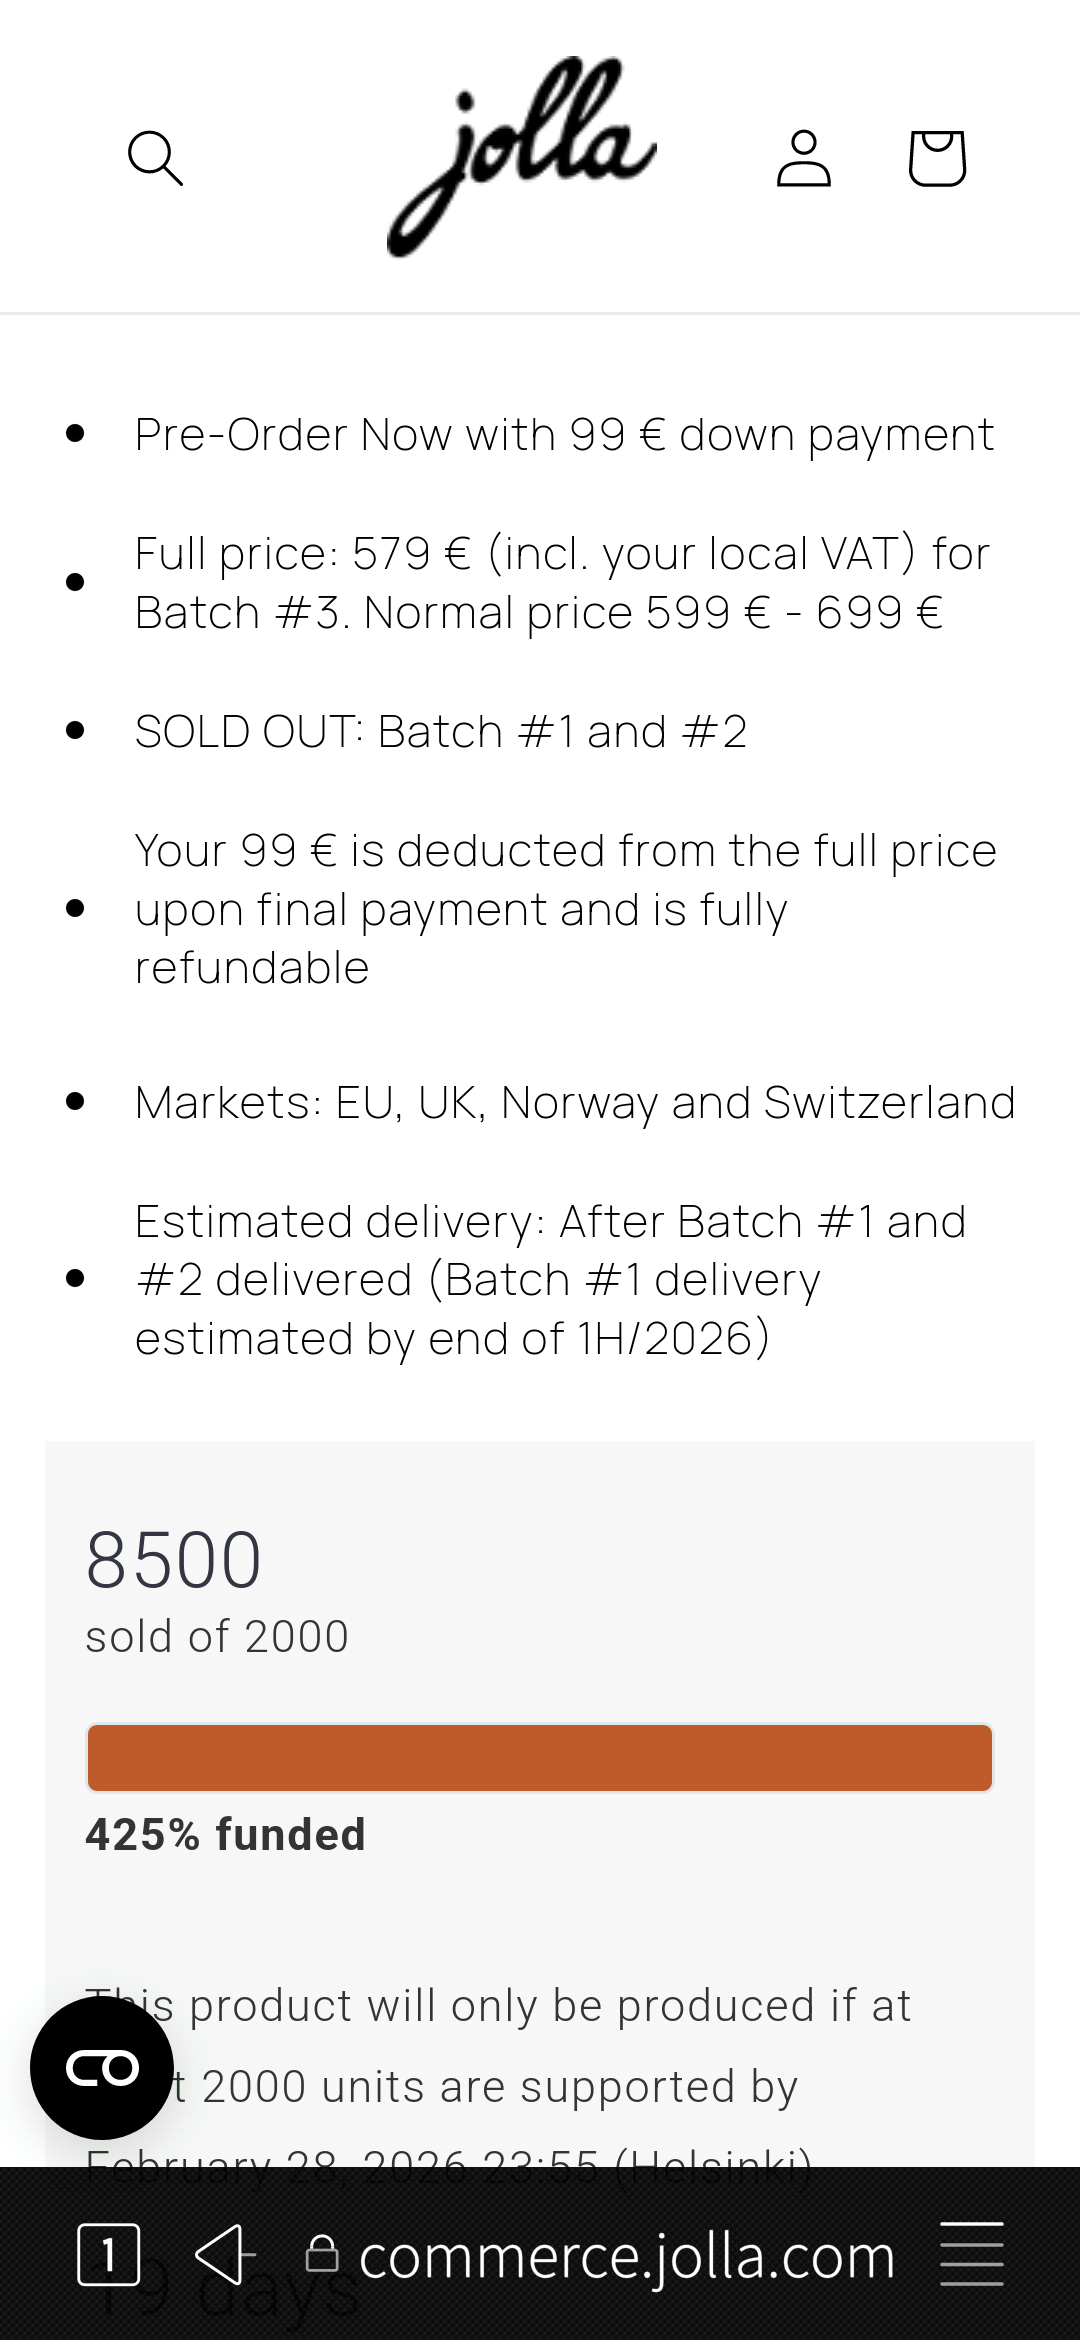Image resolution: width=1080 pixels, height=2340 pixels.
Task: Open the shopping cart icon
Action: (937, 158)
